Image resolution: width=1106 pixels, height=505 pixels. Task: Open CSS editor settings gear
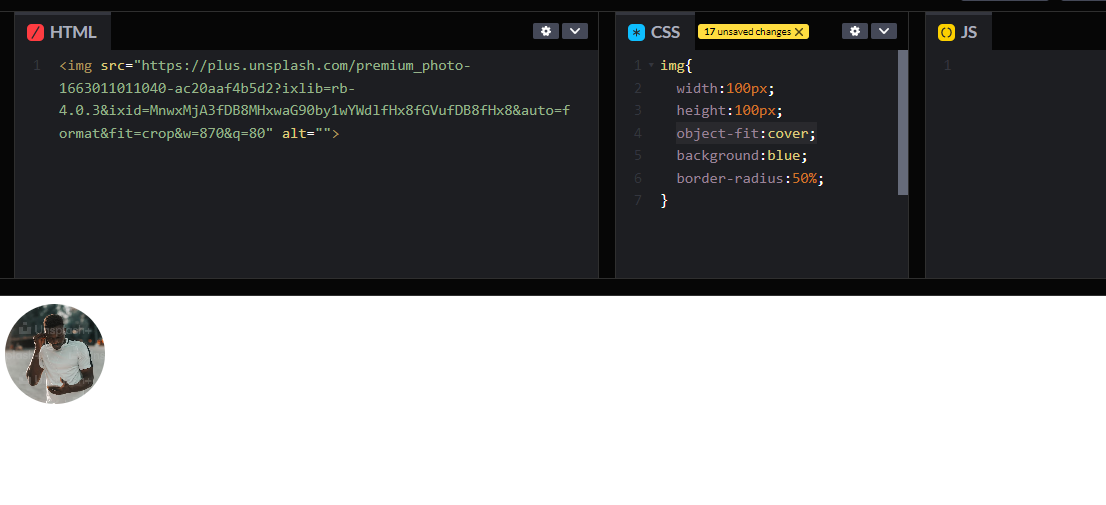(x=854, y=31)
